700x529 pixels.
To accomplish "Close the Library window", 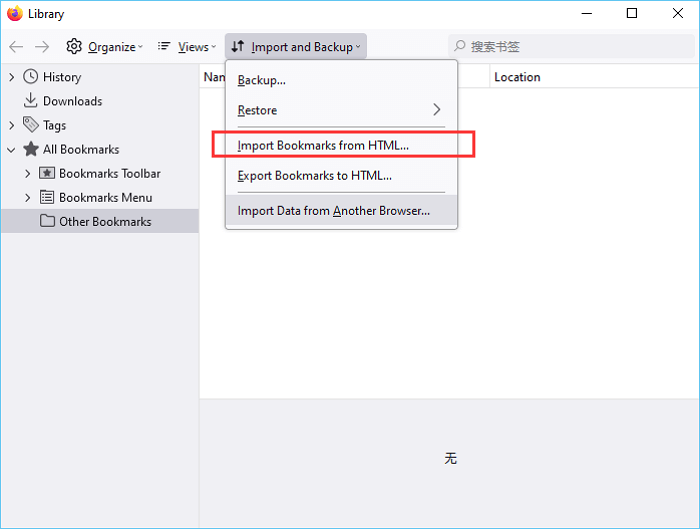I will pyautogui.click(x=677, y=13).
